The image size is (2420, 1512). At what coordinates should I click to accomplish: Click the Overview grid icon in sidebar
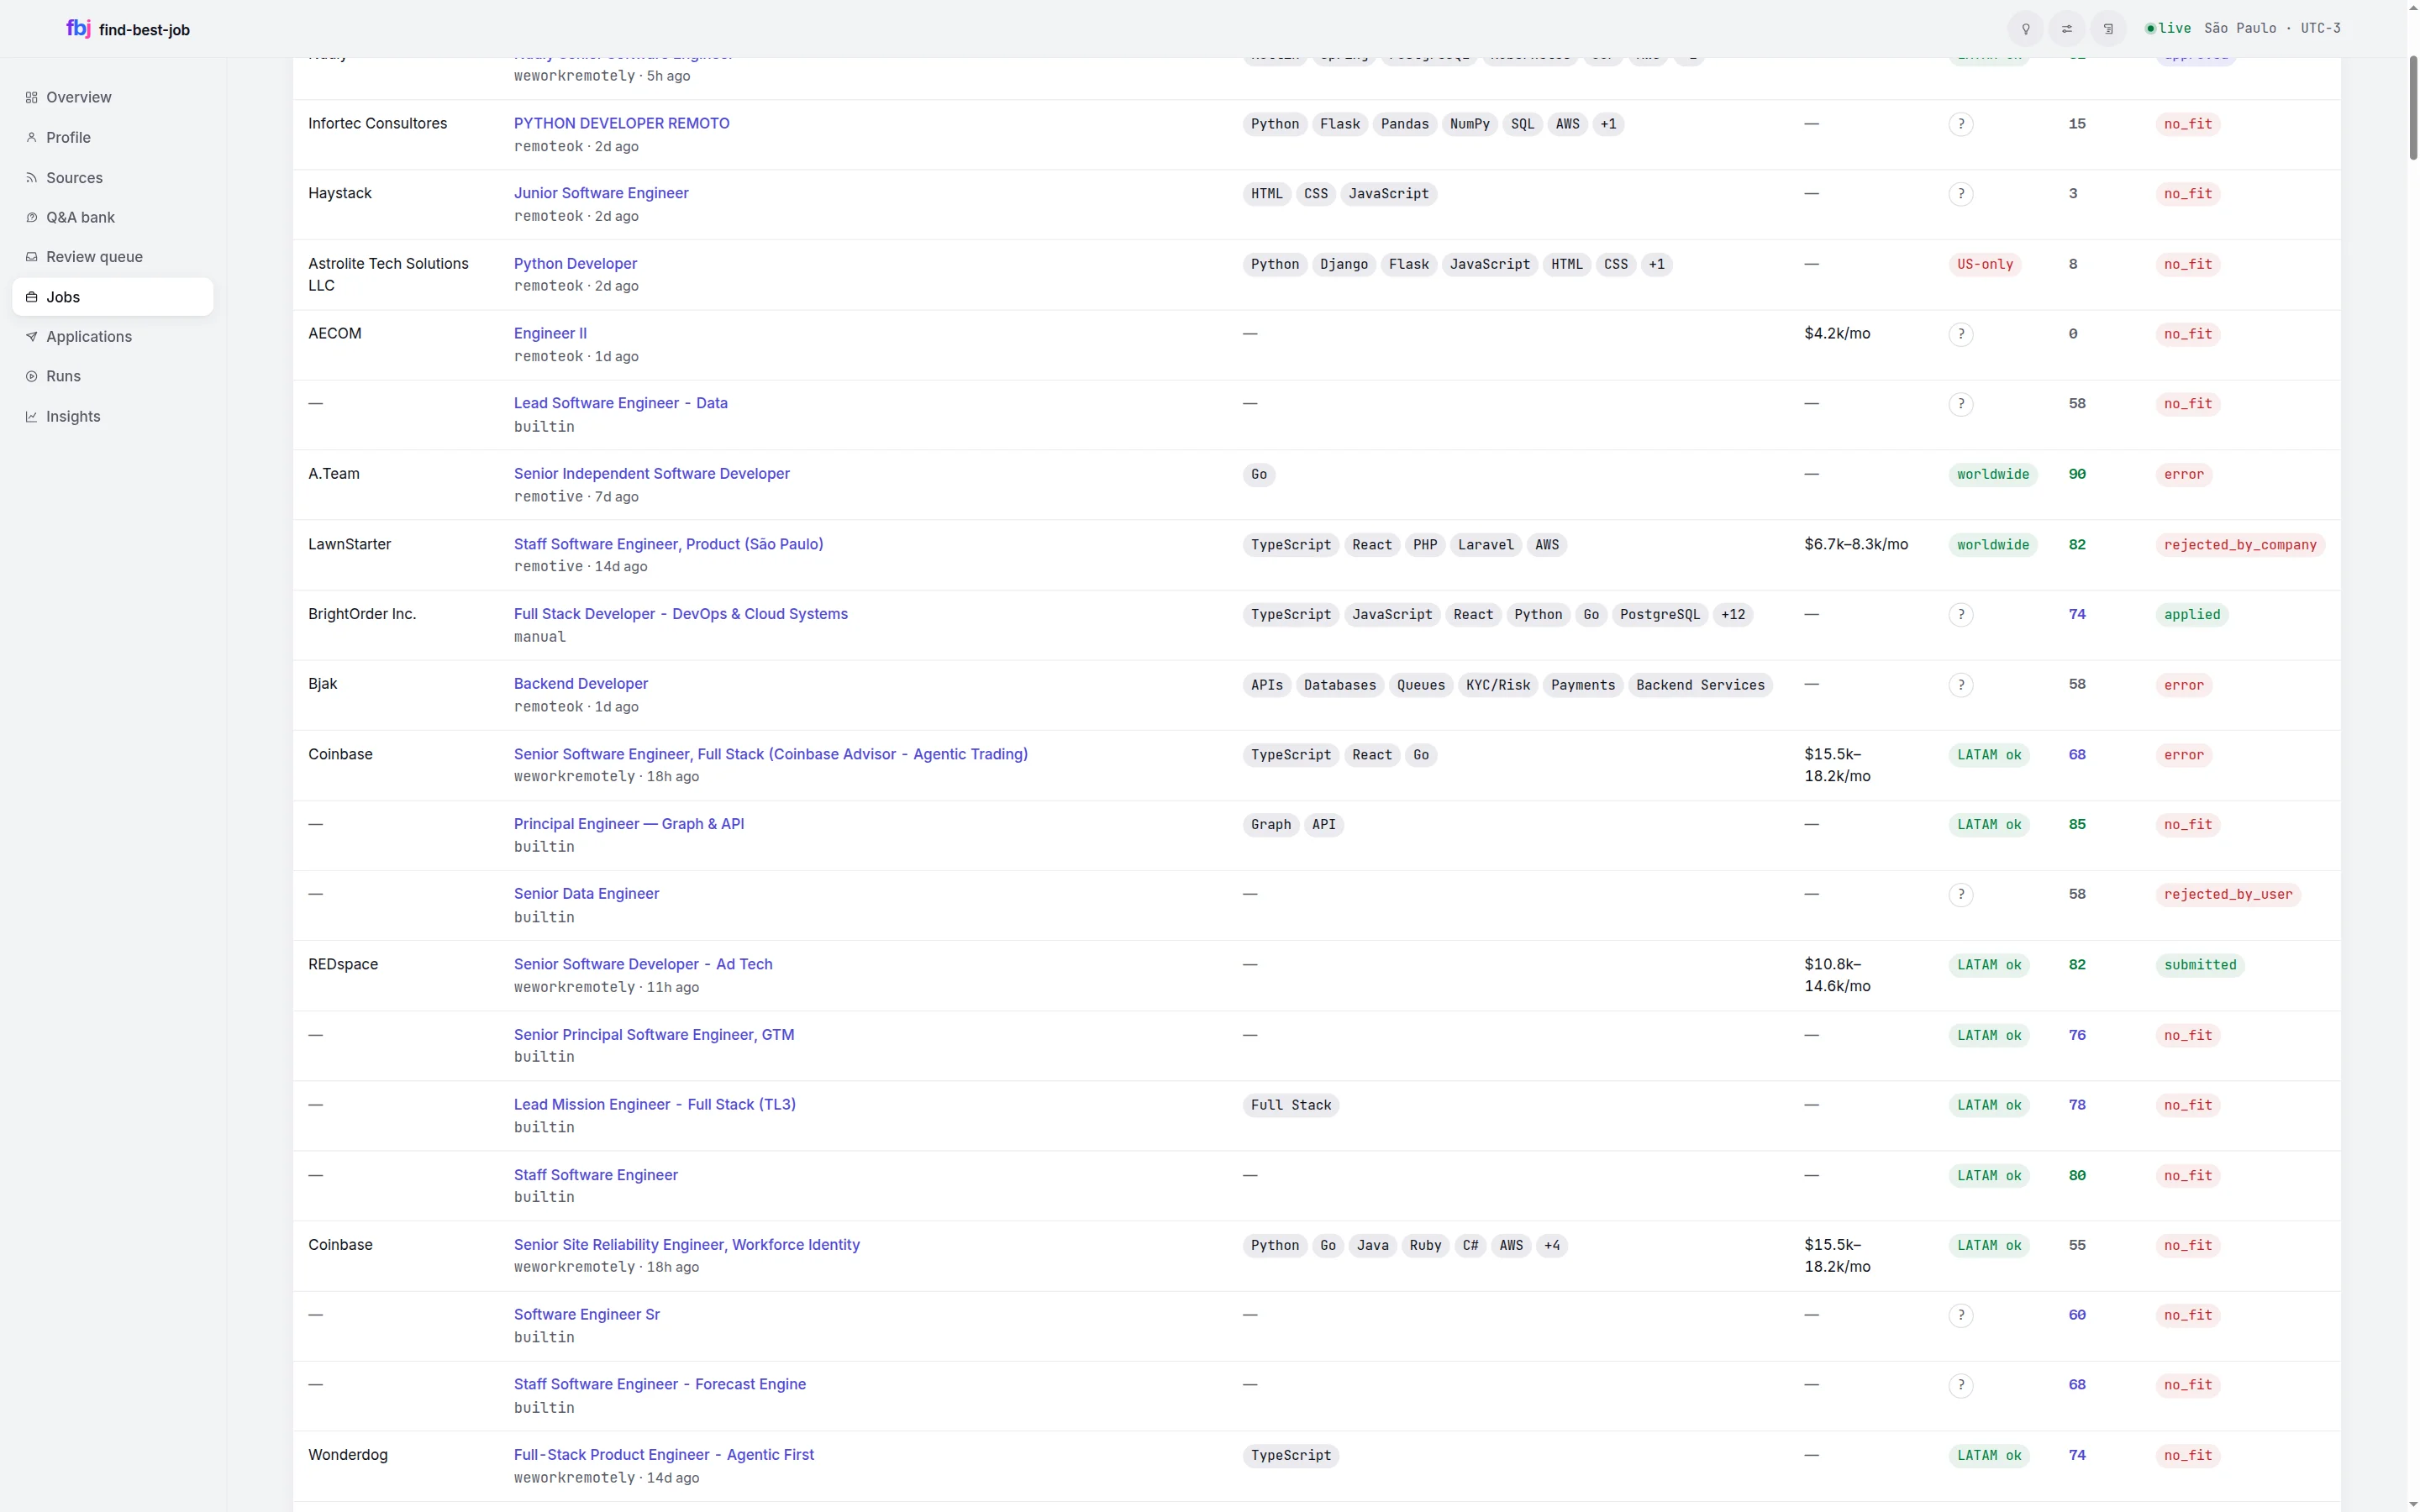[x=32, y=97]
